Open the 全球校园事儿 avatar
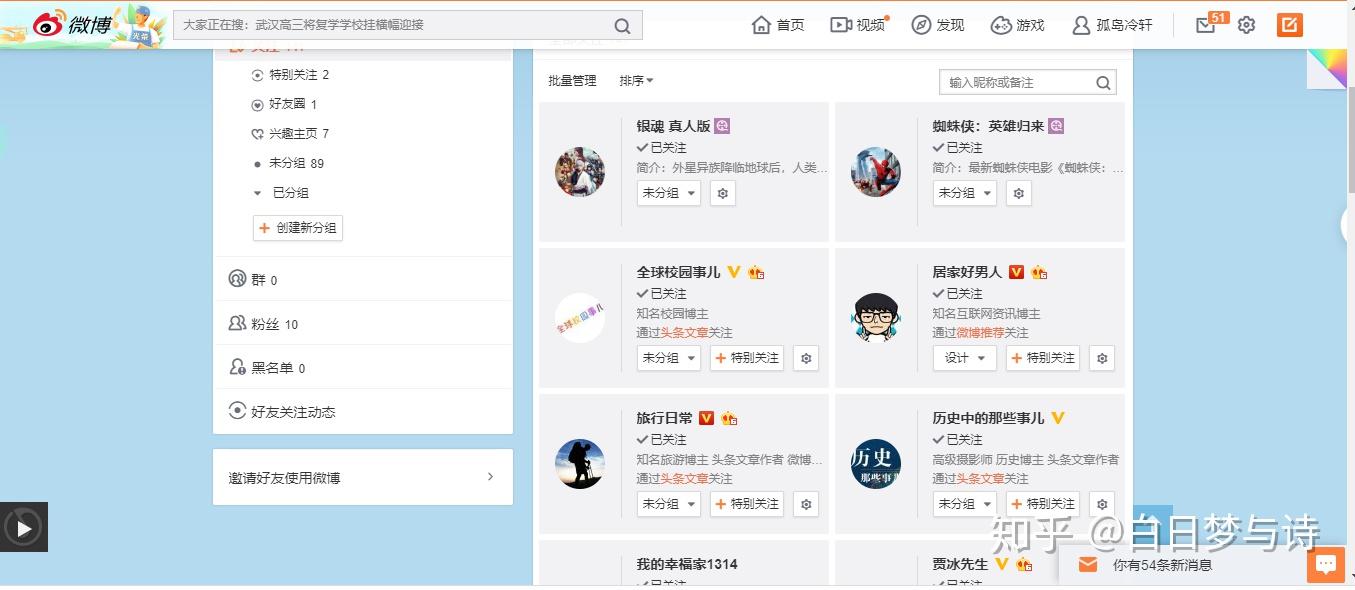The height and width of the screenshot is (590, 1355). point(580,318)
